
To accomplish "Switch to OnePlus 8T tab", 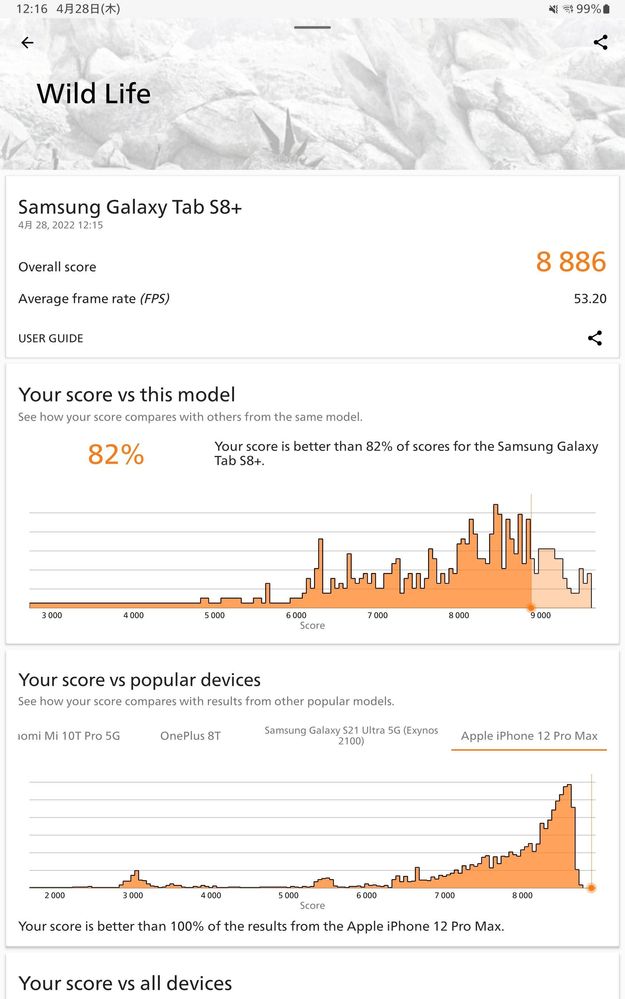I will [x=190, y=736].
